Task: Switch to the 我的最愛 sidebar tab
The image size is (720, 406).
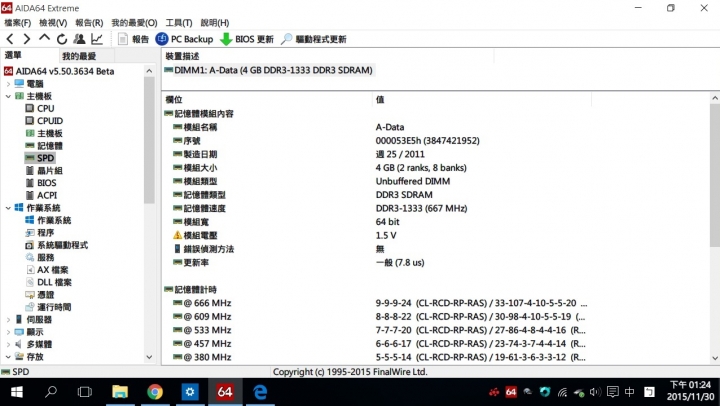Action: pyautogui.click(x=79, y=56)
